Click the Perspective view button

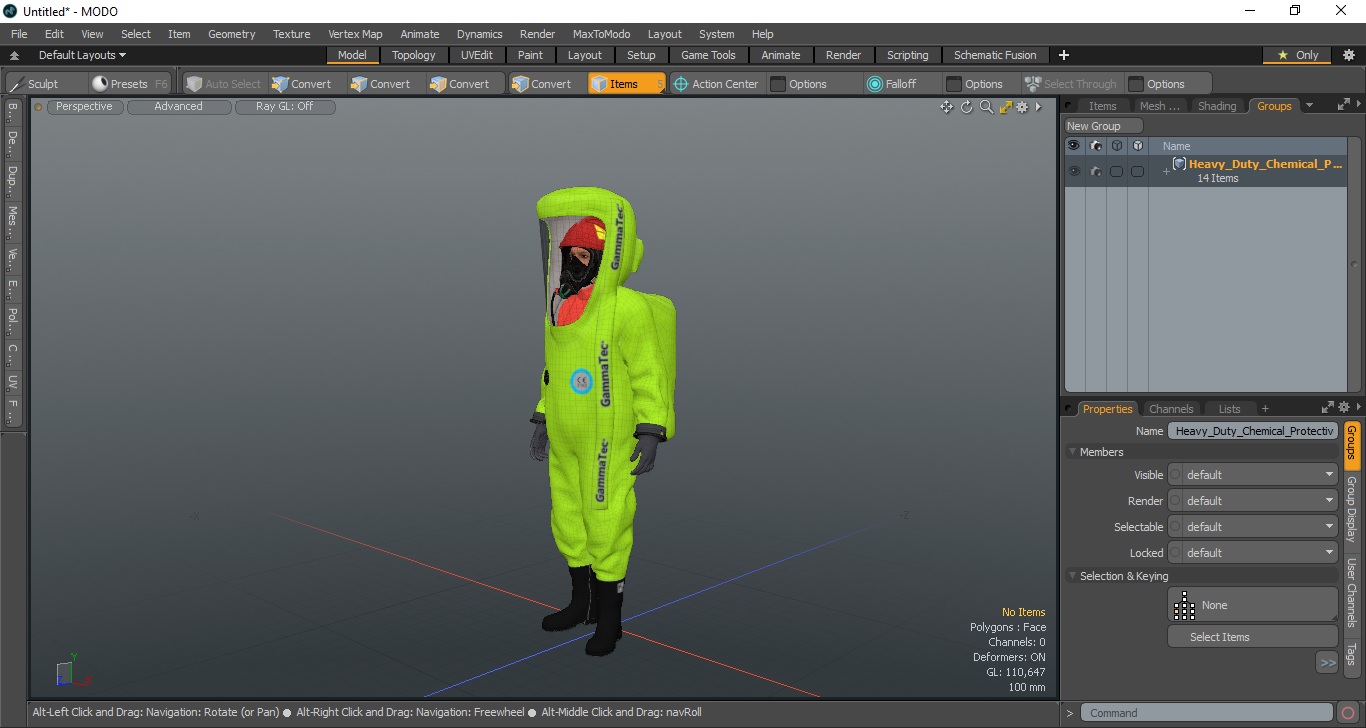pos(84,106)
